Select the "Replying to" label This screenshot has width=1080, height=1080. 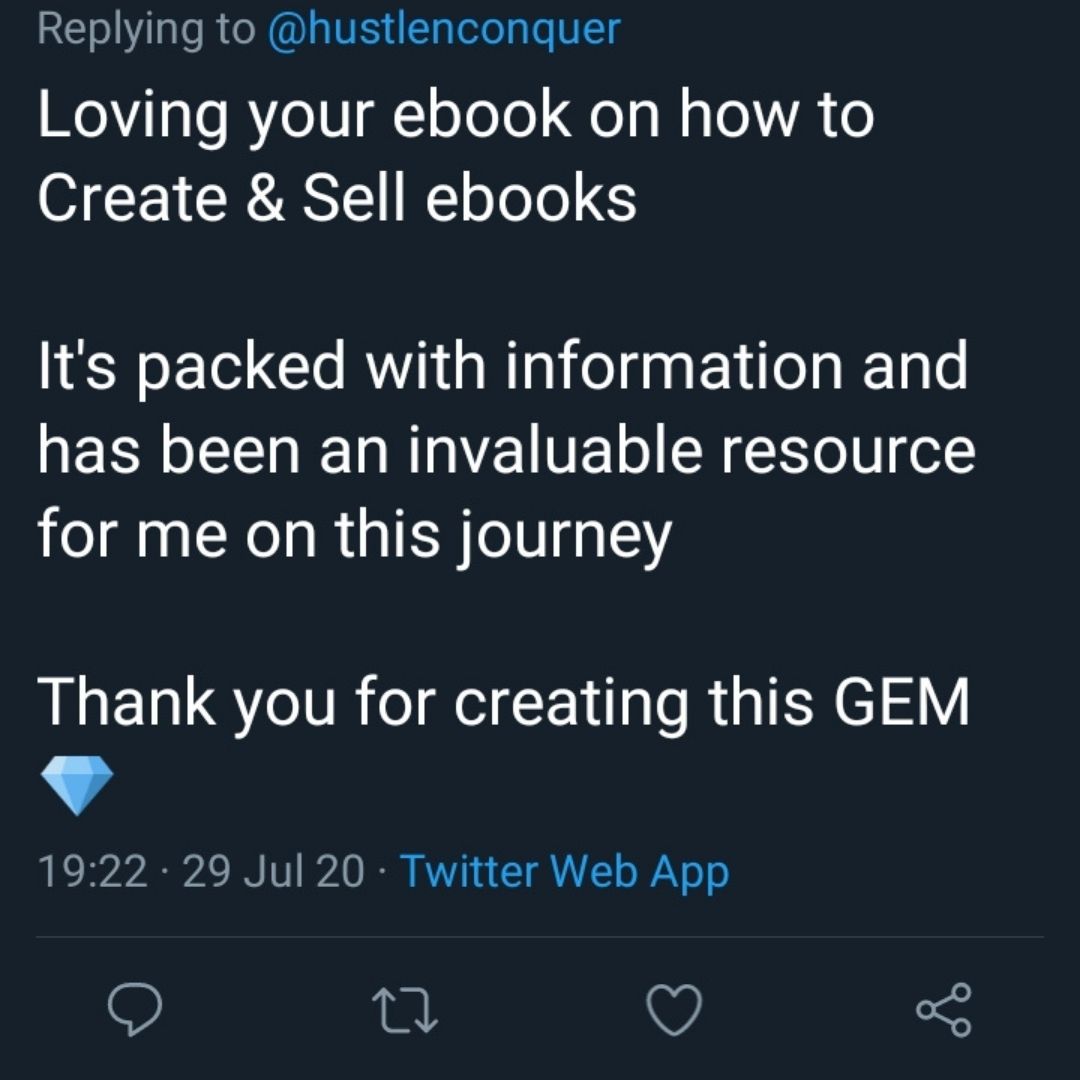coord(146,29)
